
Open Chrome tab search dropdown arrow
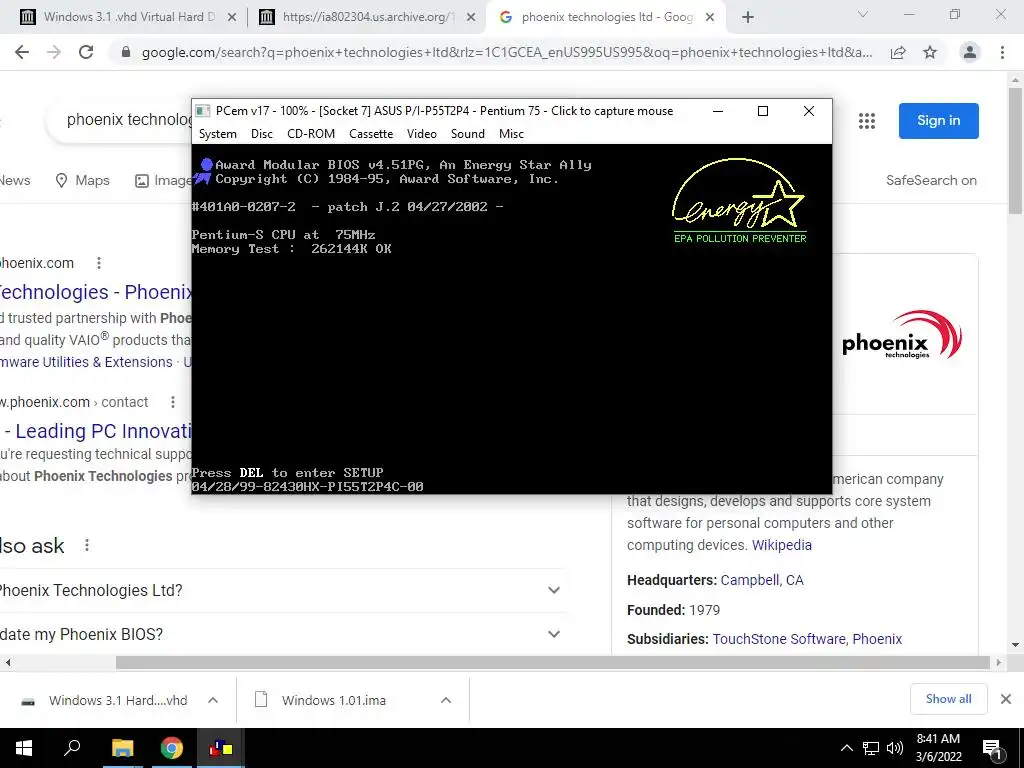pos(863,14)
